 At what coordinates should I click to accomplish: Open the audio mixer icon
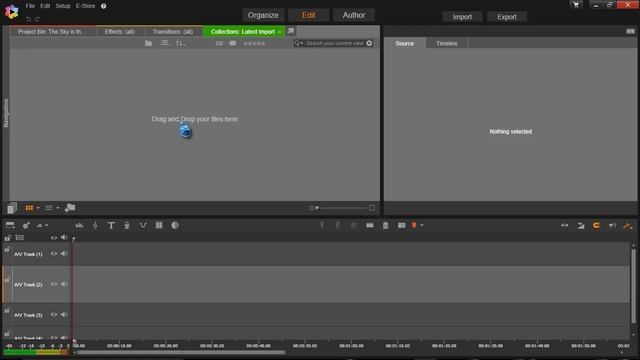click(80, 225)
